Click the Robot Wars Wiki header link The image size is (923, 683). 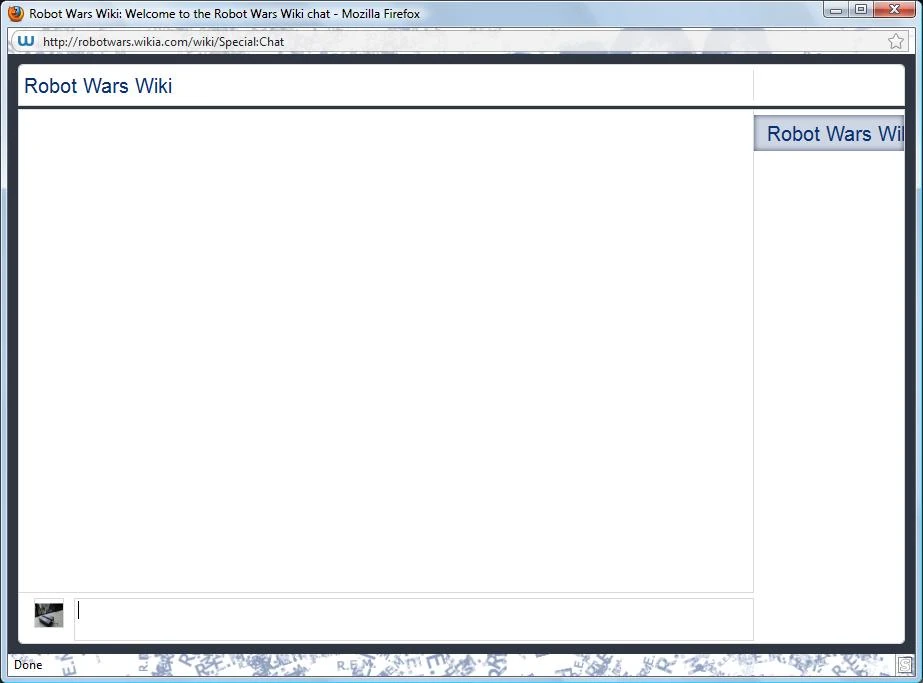pyautogui.click(x=98, y=86)
